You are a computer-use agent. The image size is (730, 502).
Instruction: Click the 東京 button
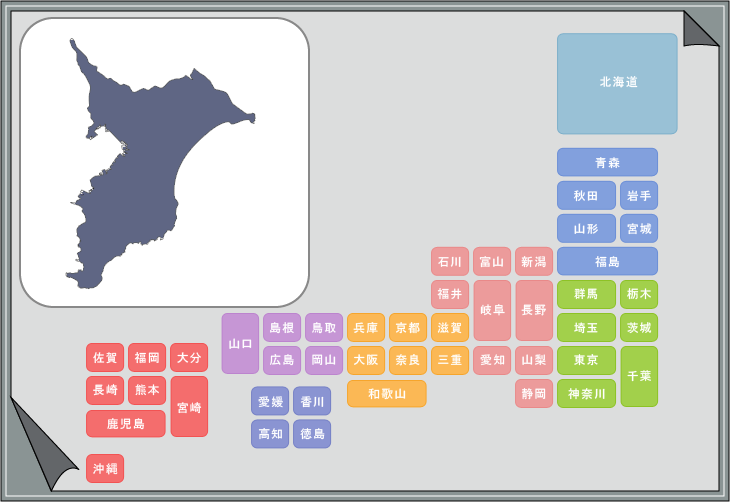(x=586, y=360)
